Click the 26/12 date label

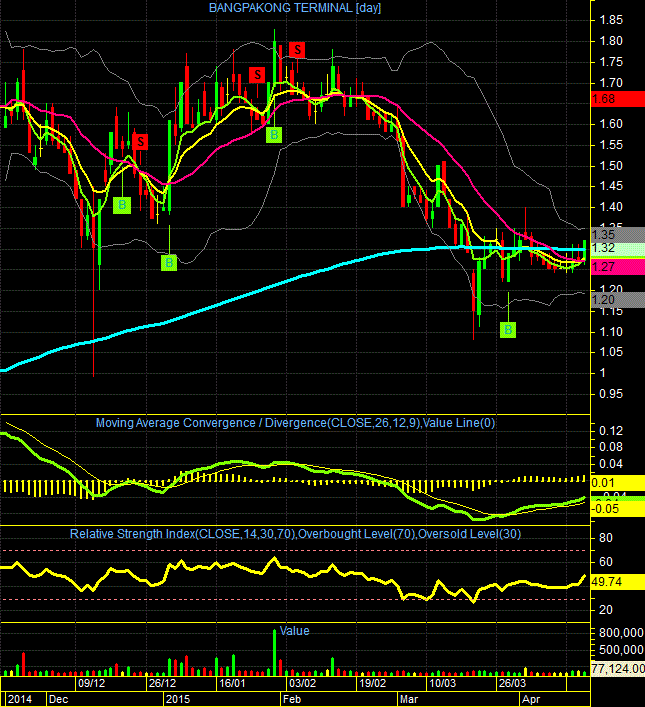click(162, 683)
